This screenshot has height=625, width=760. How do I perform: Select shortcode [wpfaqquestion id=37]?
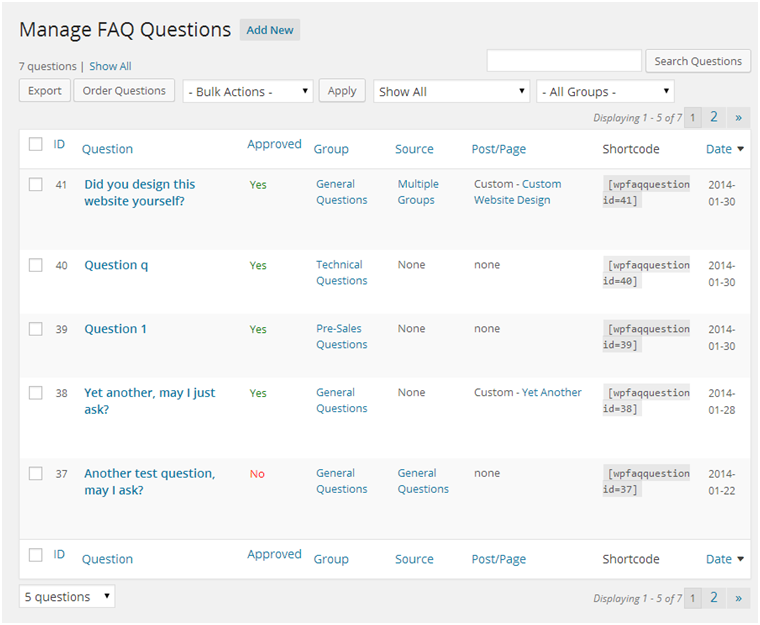pyautogui.click(x=646, y=481)
